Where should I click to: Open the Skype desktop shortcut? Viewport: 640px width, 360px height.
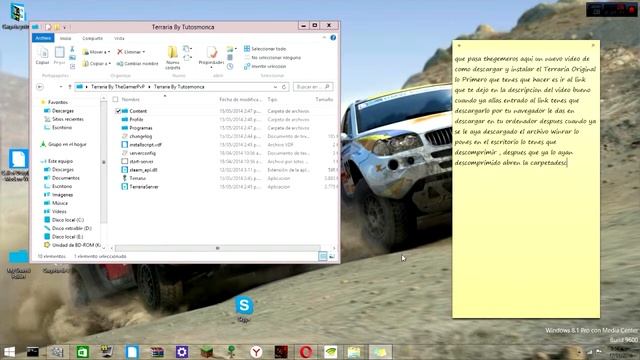click(244, 309)
